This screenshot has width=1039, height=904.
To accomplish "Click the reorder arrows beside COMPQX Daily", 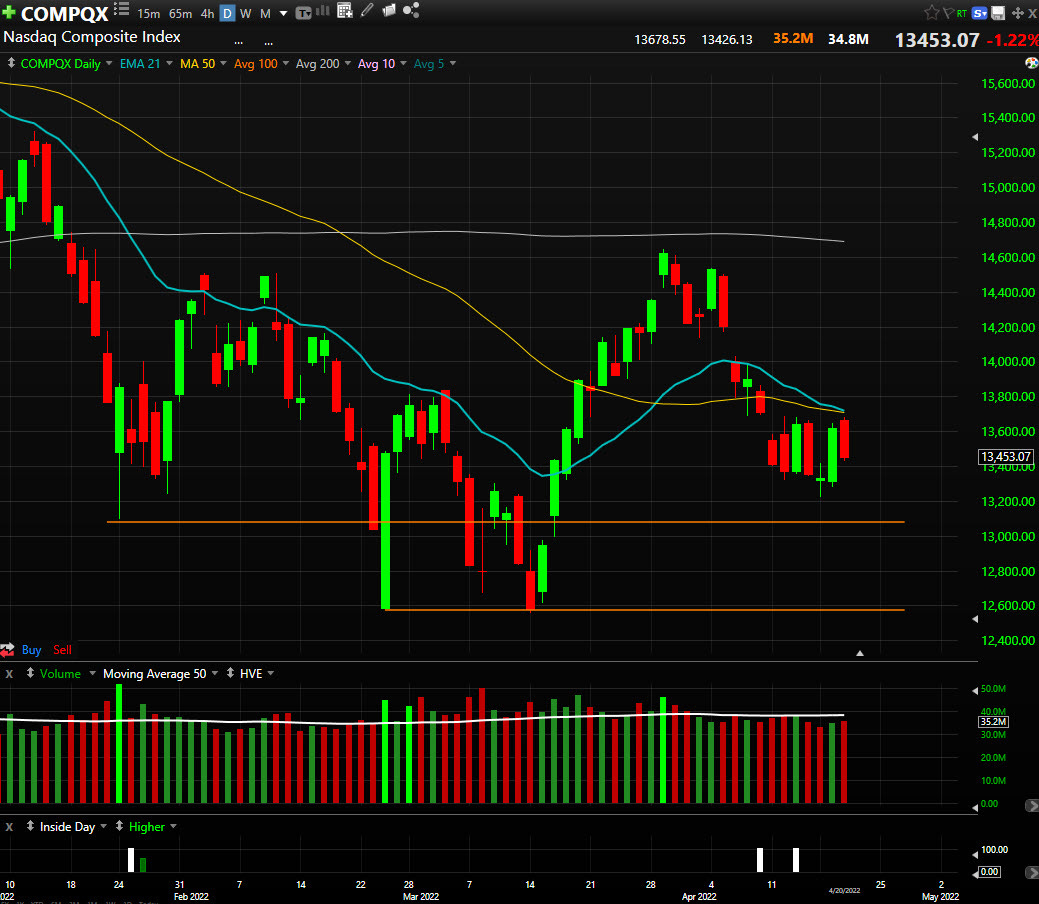I will [11, 64].
